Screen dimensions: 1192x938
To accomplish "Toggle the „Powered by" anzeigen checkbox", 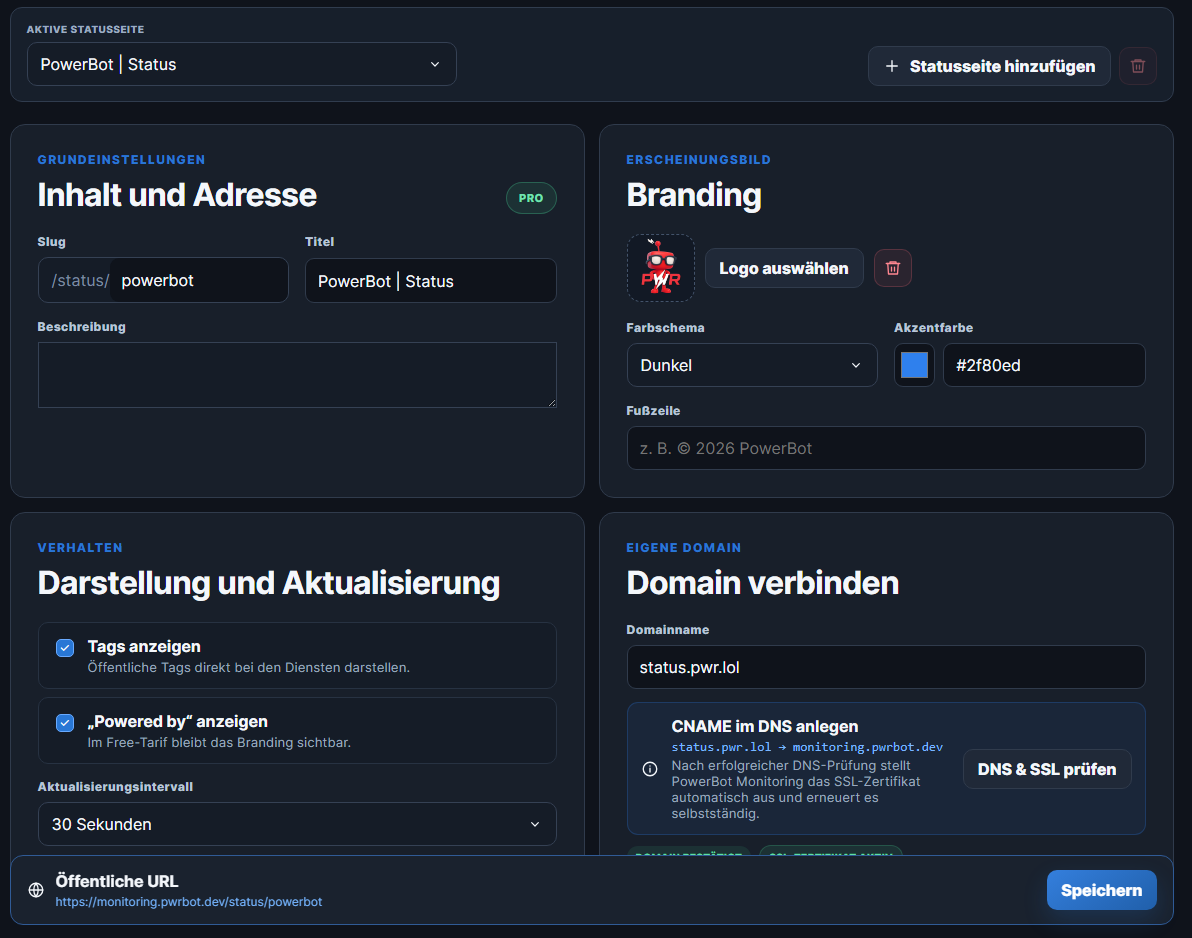I will tap(65, 723).
